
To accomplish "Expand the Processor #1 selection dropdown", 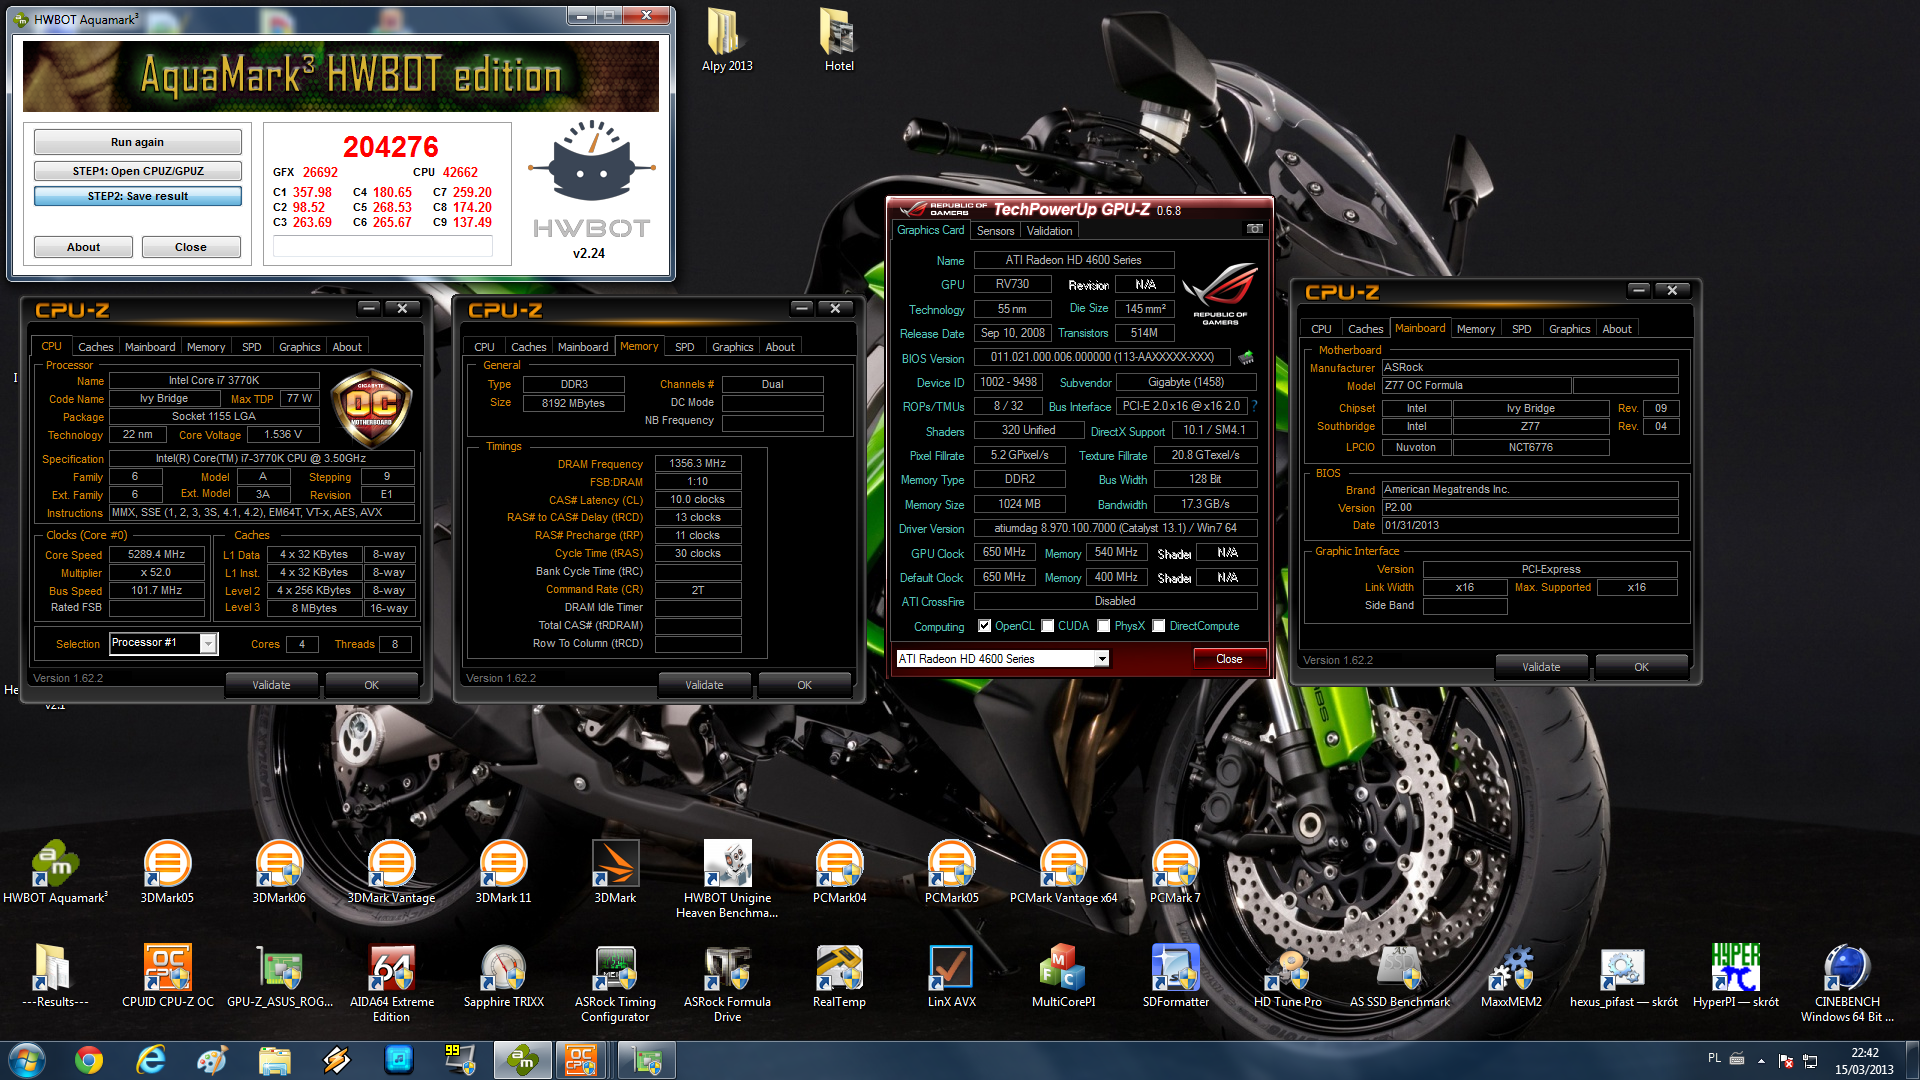I will pyautogui.click(x=208, y=643).
